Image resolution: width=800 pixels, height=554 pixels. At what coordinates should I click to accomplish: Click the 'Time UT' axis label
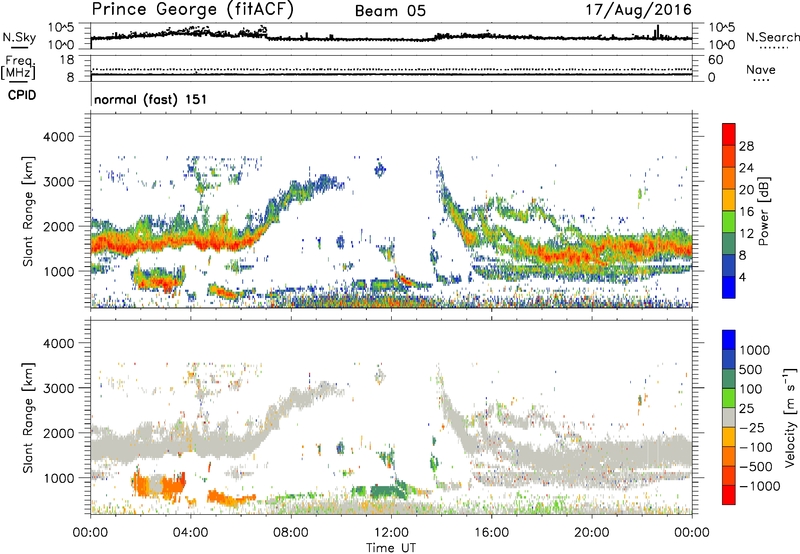point(391,547)
